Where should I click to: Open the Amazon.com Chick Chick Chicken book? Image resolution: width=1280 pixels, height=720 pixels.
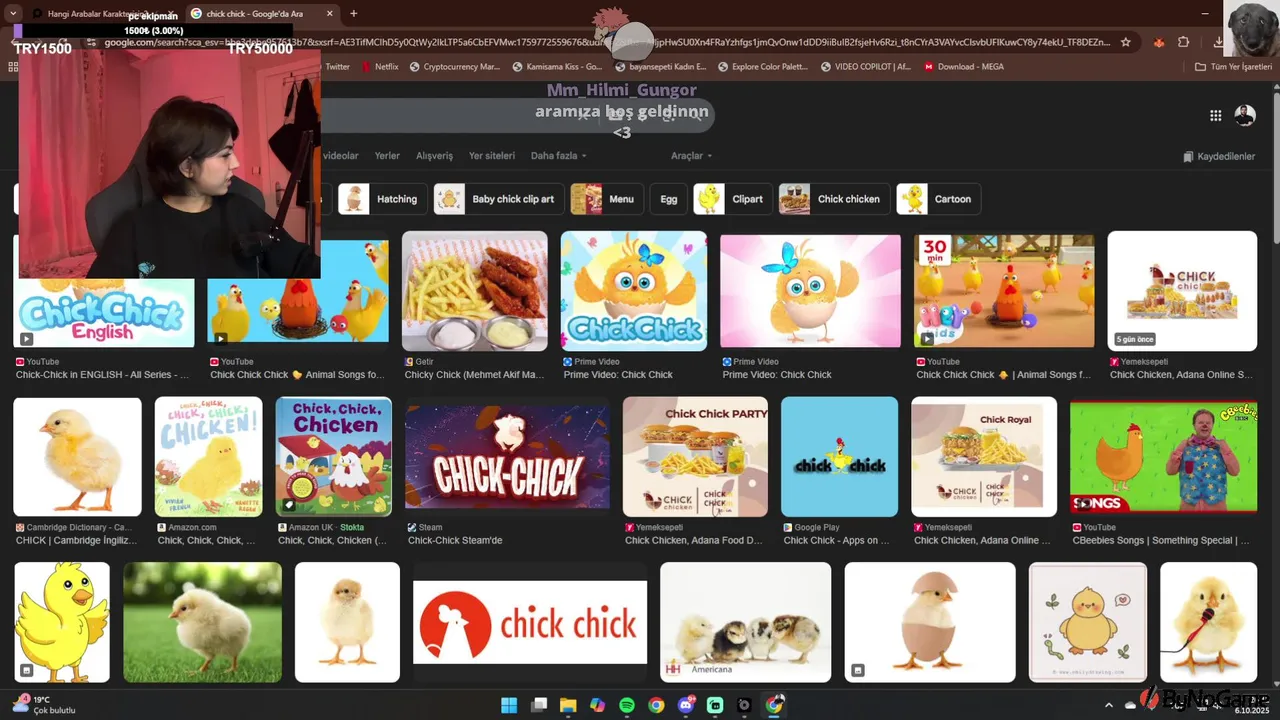tap(208, 457)
